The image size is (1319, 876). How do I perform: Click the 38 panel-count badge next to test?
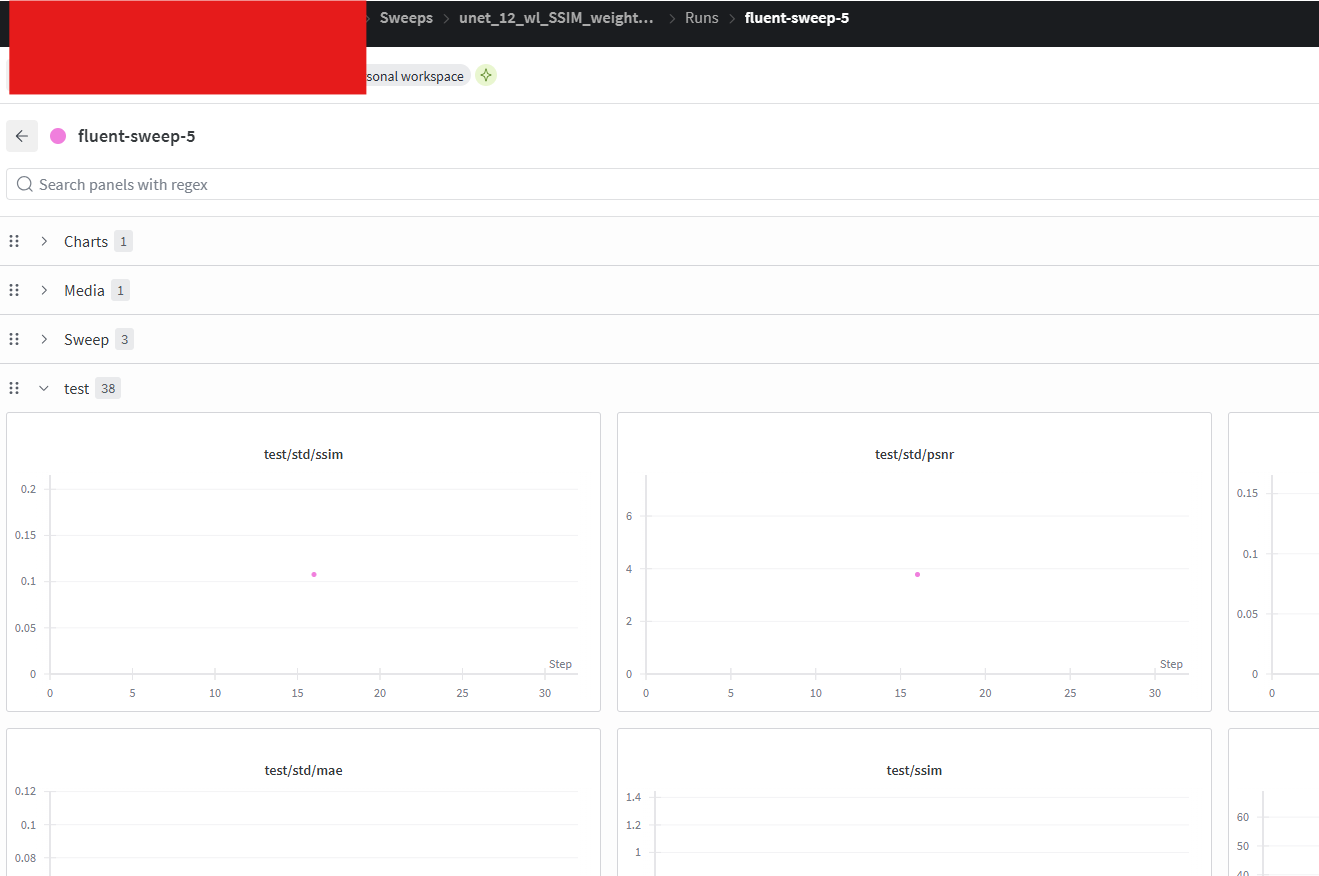(107, 388)
